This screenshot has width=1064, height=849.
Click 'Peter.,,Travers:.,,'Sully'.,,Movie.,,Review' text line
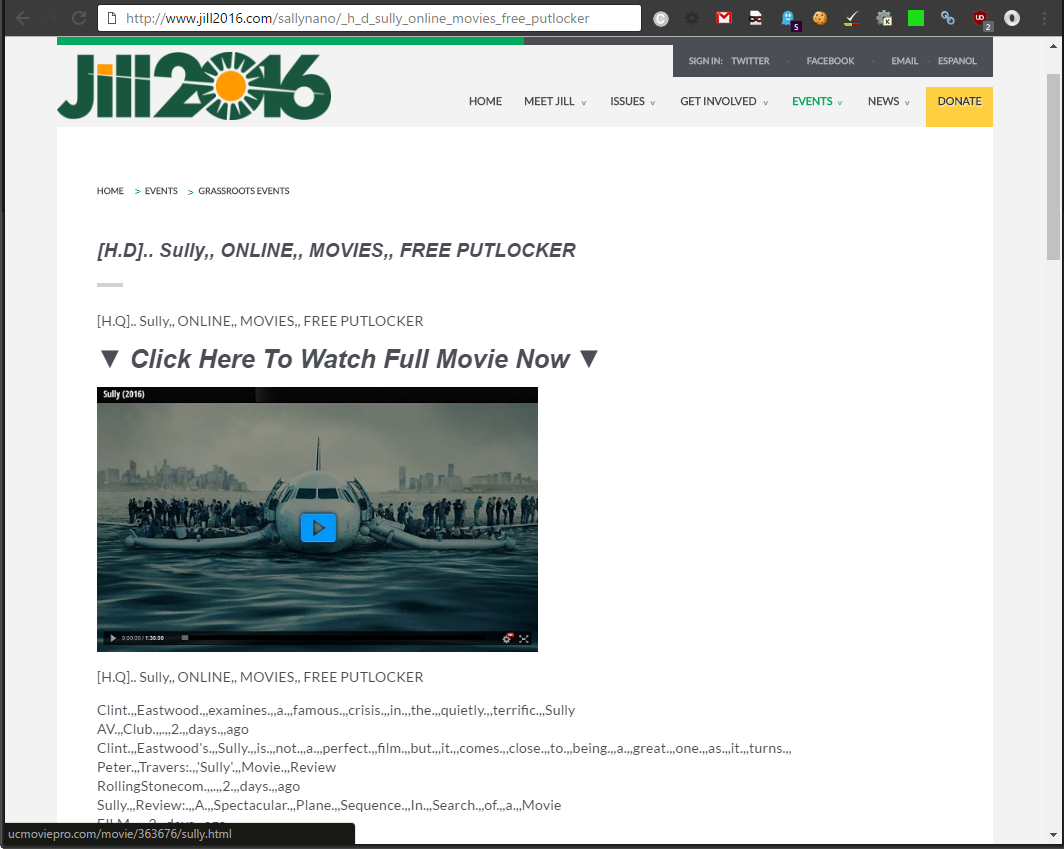coord(216,768)
